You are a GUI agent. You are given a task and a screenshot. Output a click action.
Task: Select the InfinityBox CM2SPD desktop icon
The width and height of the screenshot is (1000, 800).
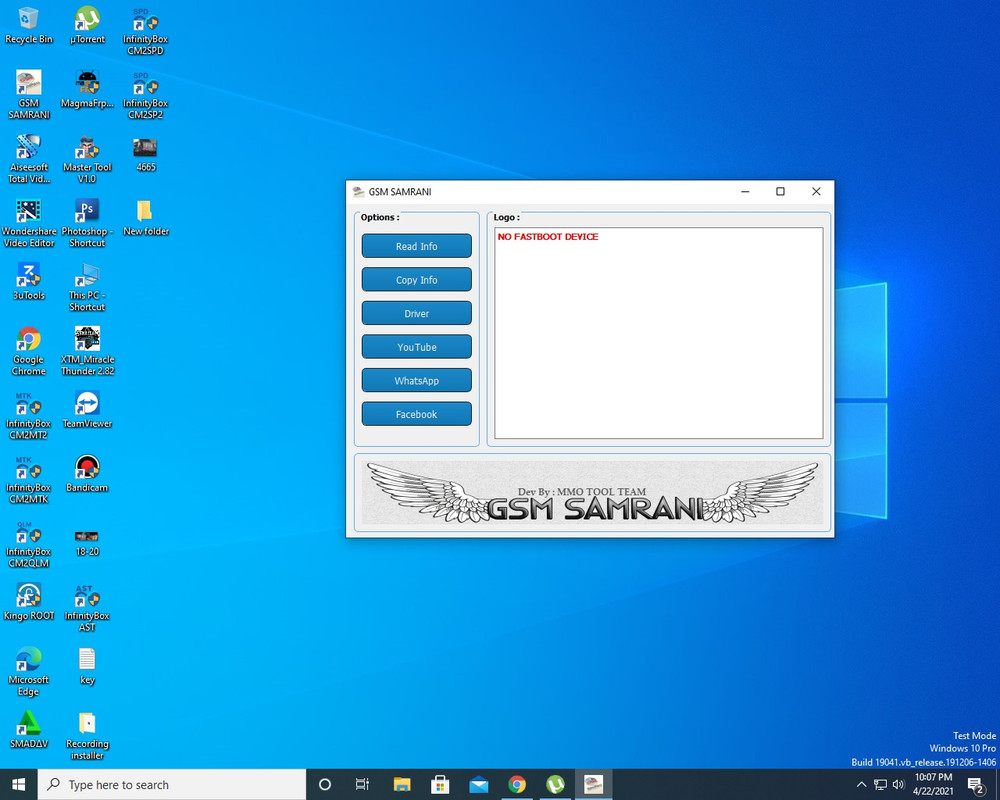coord(145,32)
